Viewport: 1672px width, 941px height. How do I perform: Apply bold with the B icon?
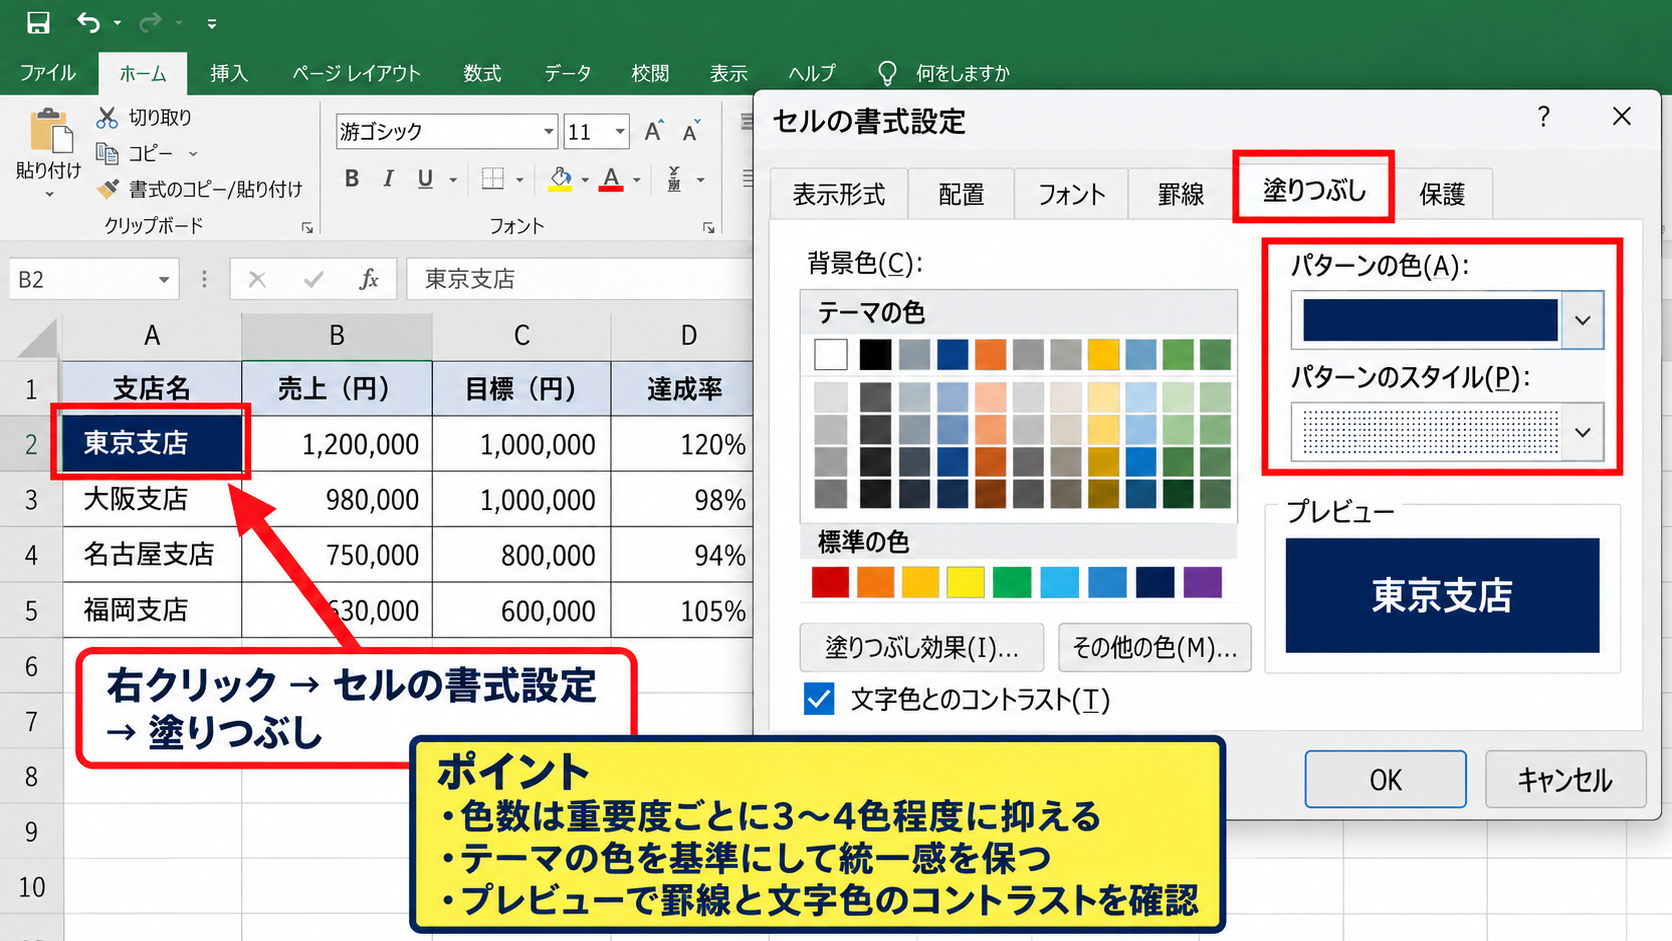[x=351, y=179]
